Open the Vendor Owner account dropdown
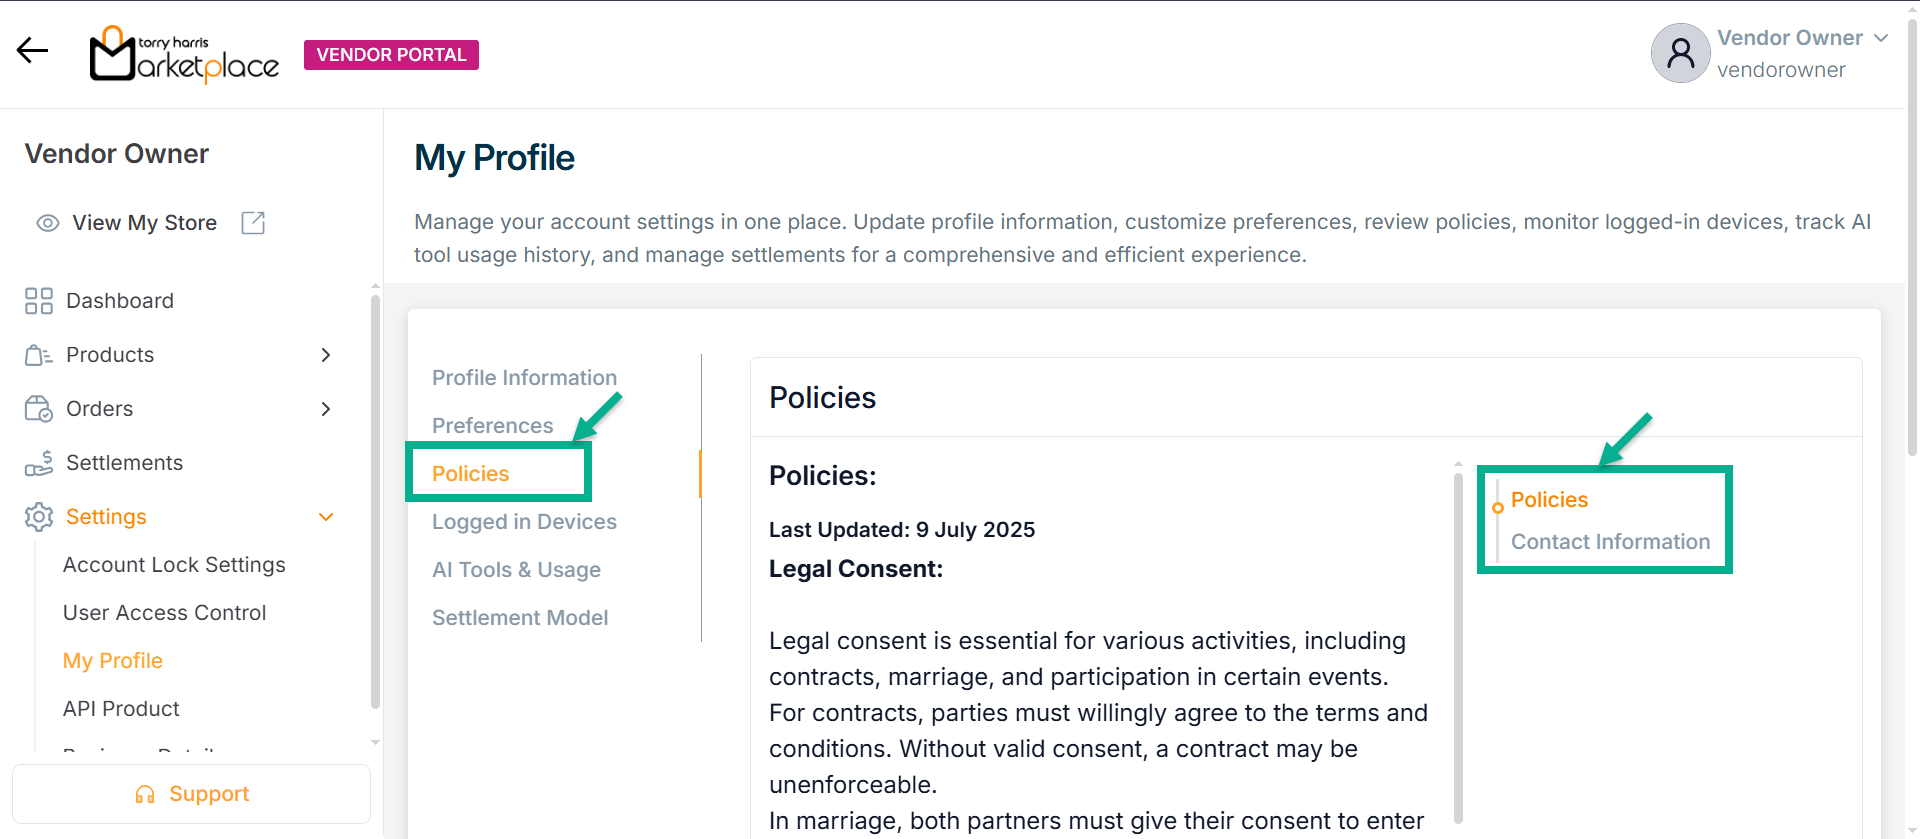The height and width of the screenshot is (839, 1920). [x=1881, y=38]
